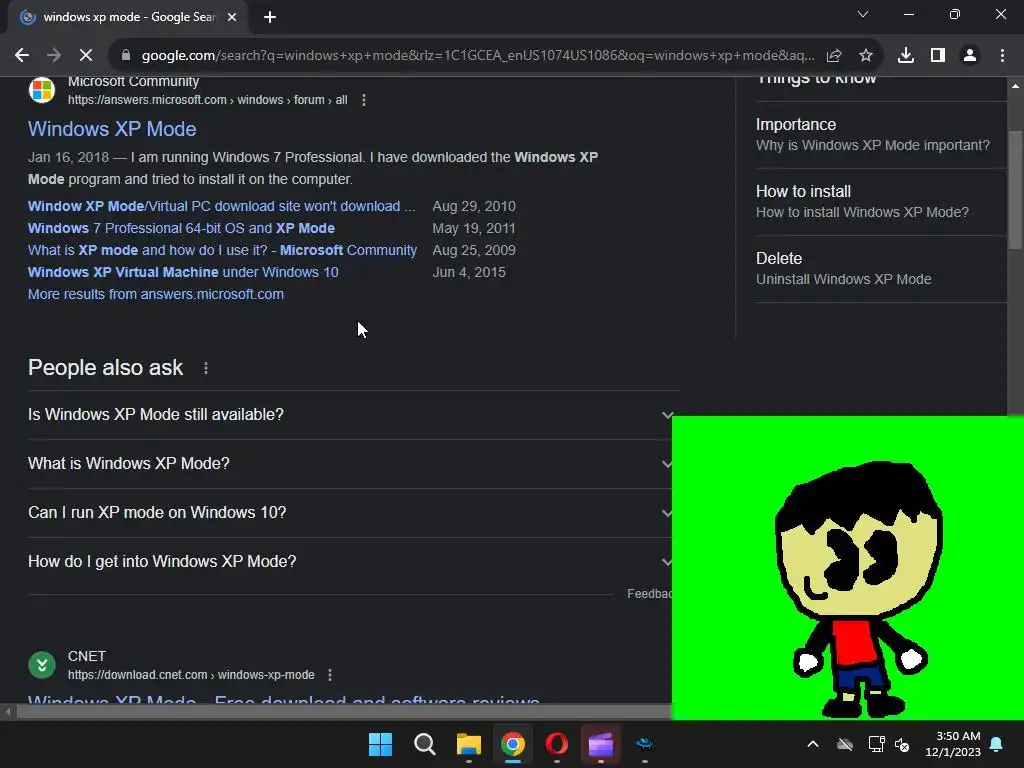The height and width of the screenshot is (768, 1024).
Task: Click the scroll-left arrow on horizontal scrollbar
Action: tap(8, 712)
